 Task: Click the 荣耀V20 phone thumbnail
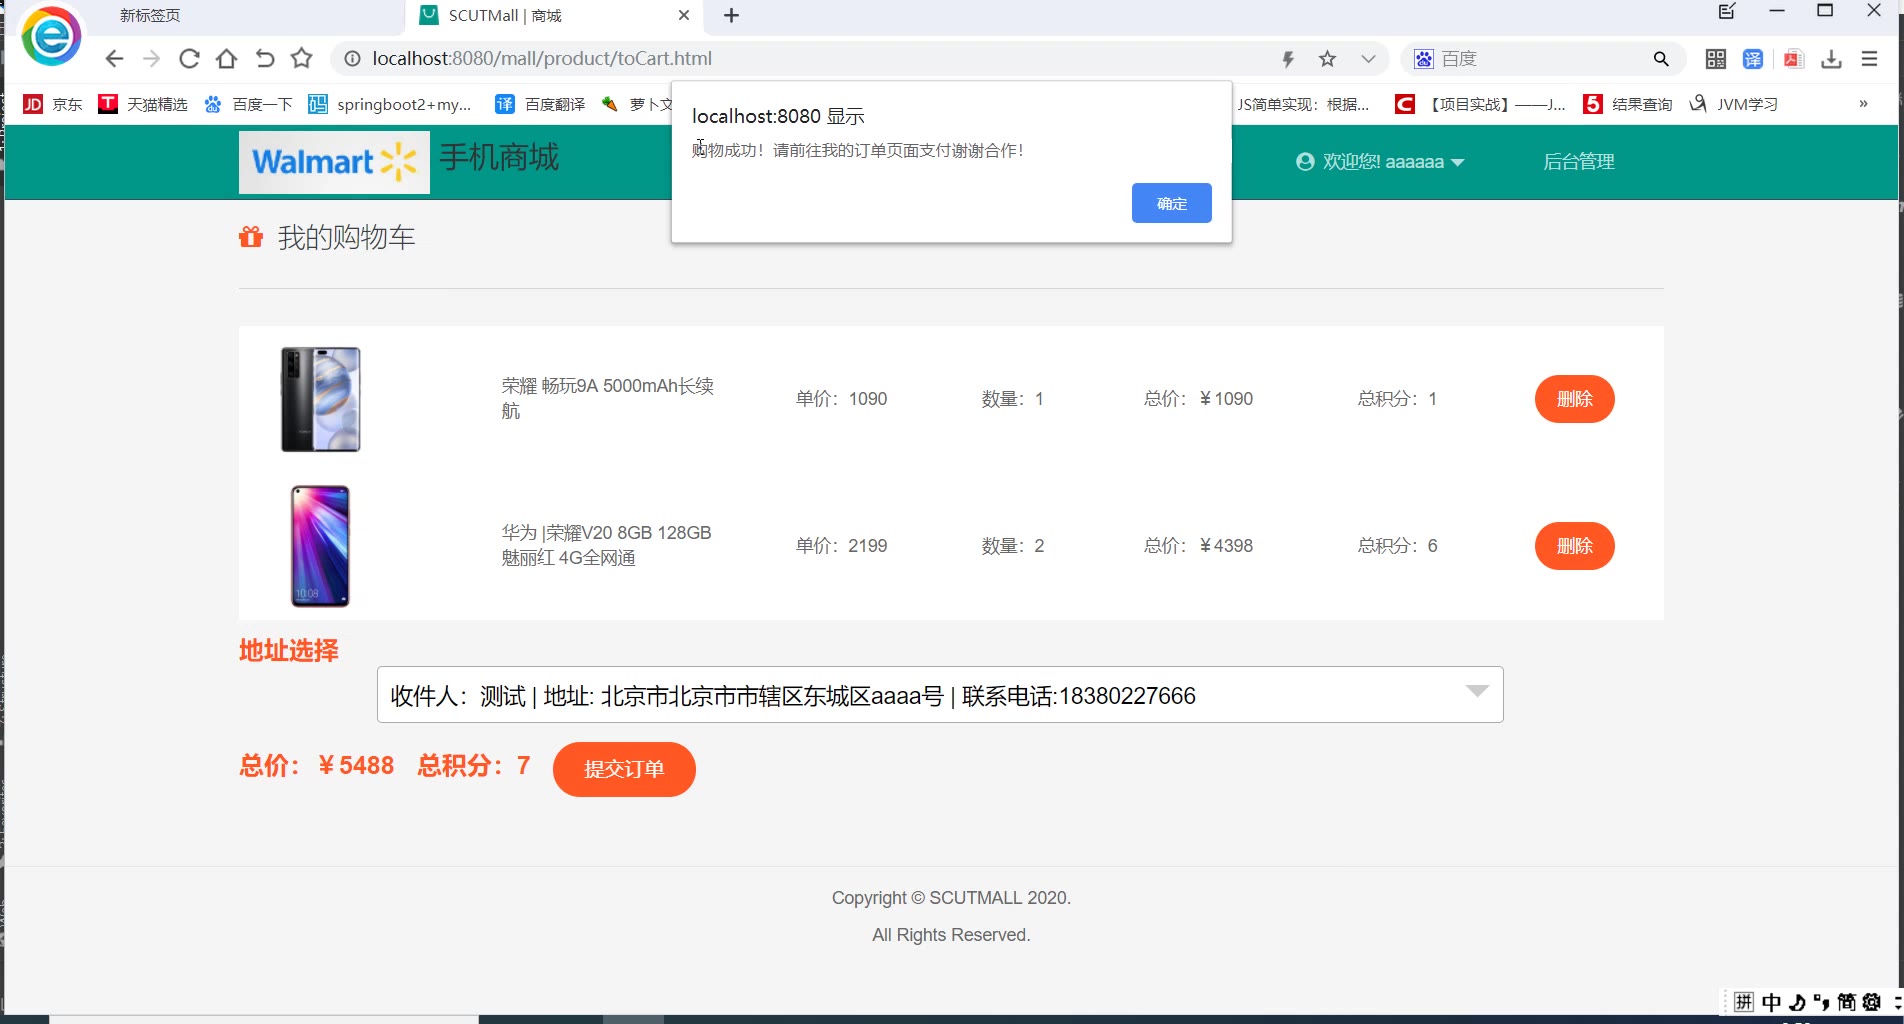[320, 546]
